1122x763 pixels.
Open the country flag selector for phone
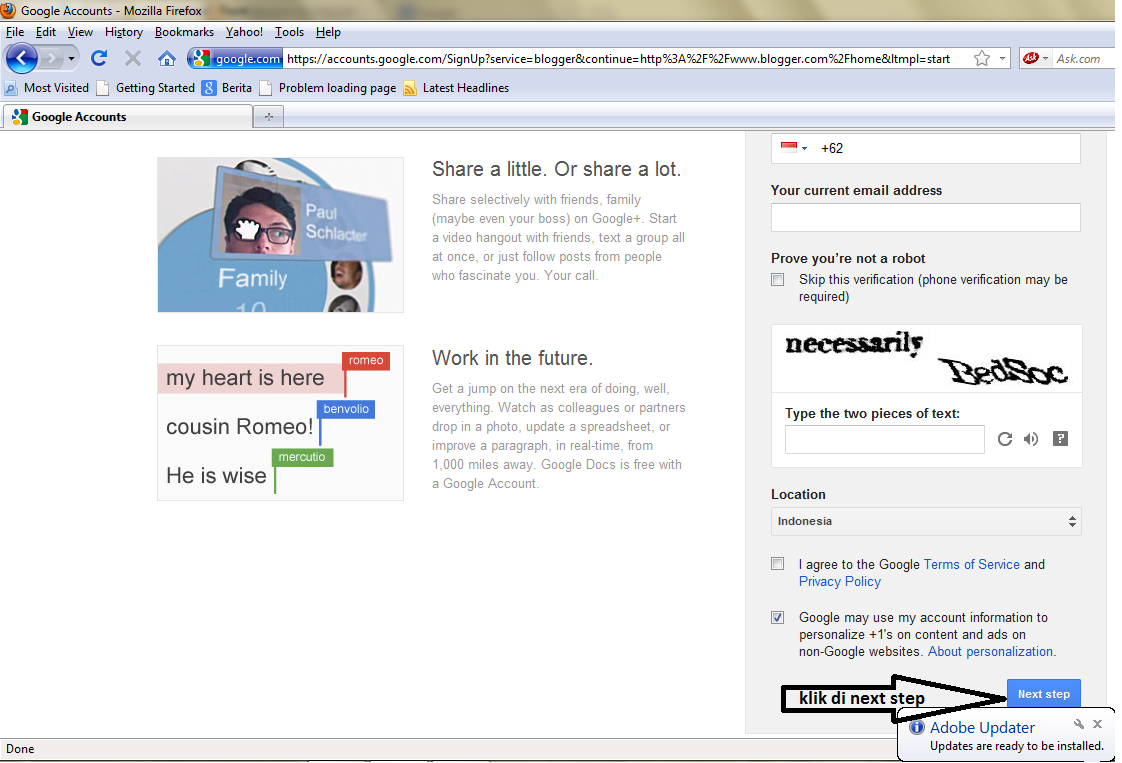click(794, 148)
